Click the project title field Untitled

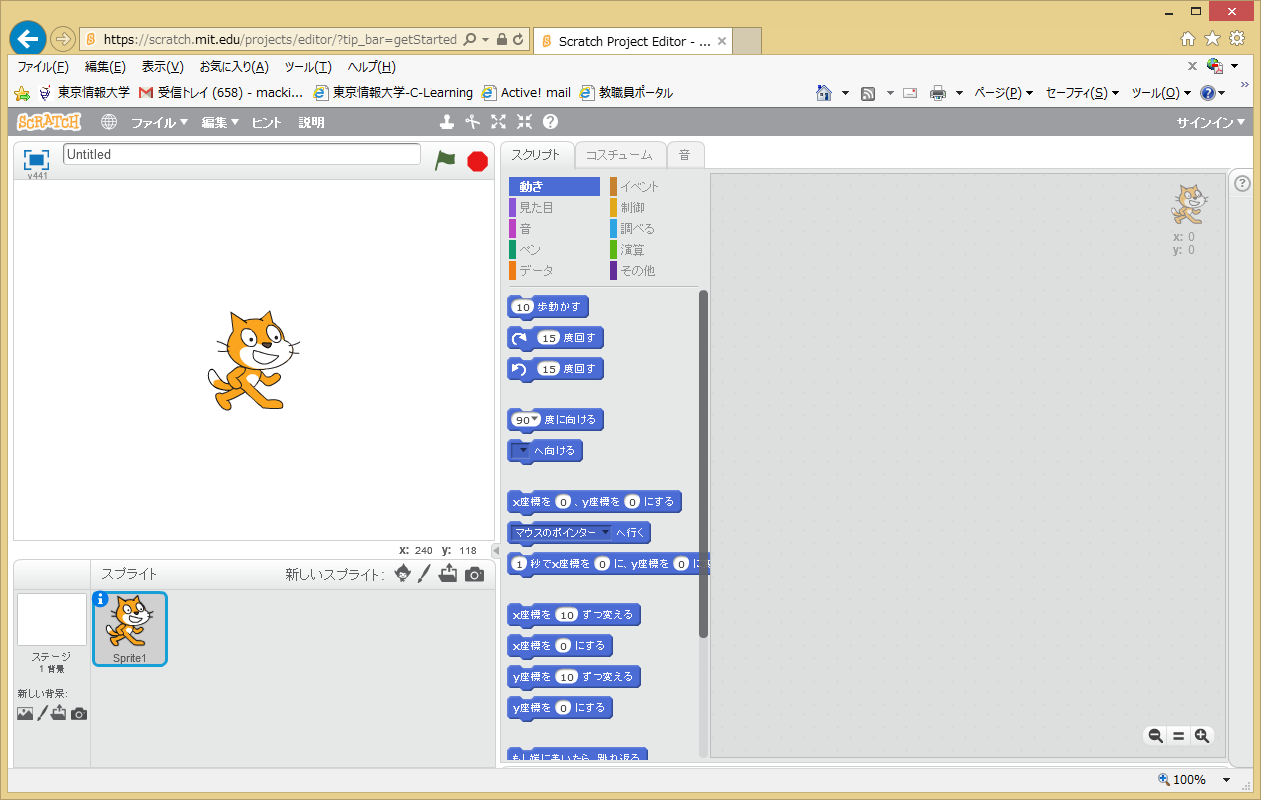(x=242, y=154)
